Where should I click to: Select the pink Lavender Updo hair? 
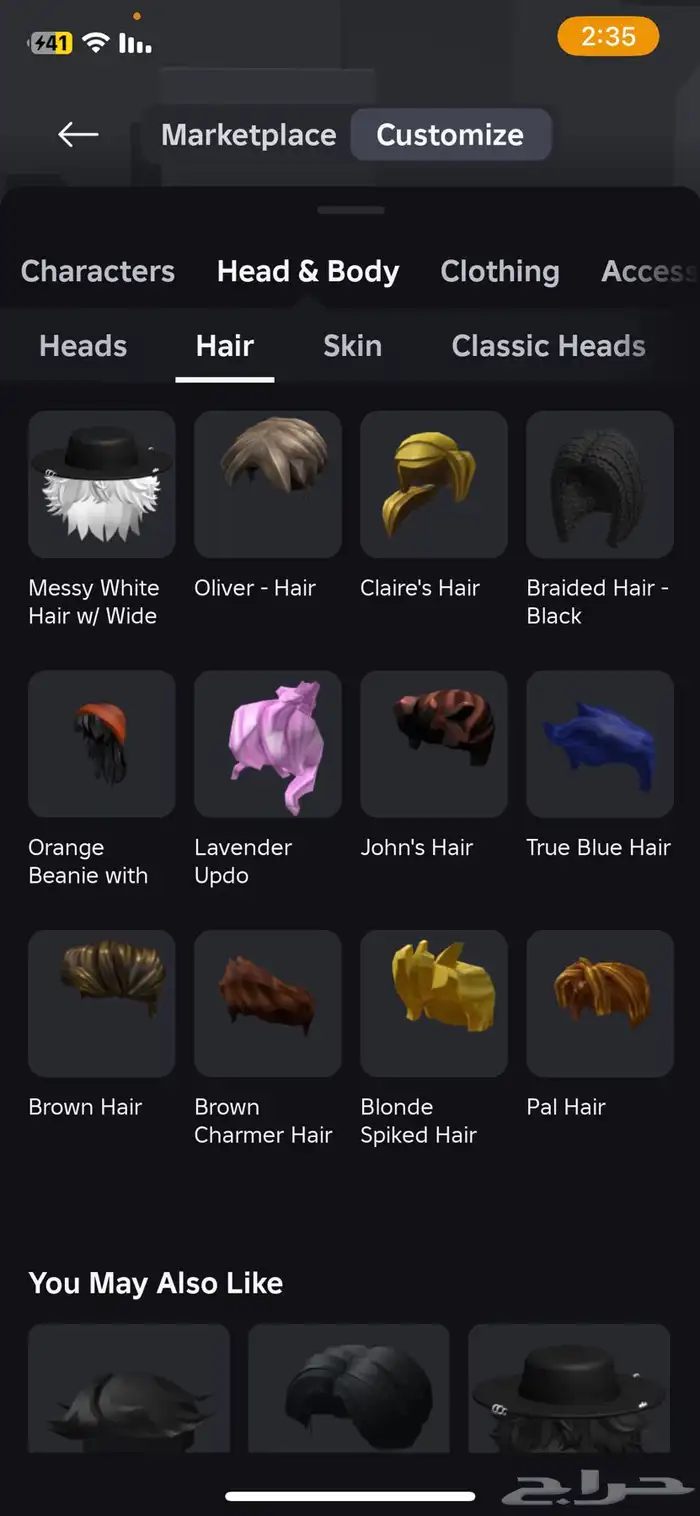268,744
